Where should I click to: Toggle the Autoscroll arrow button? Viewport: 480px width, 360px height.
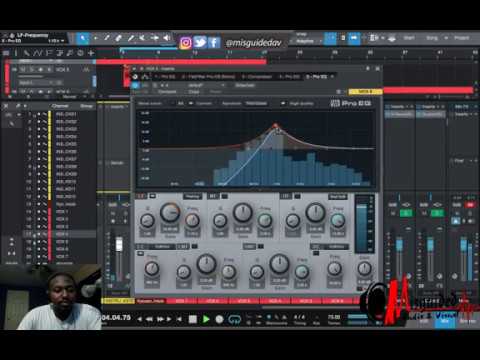(354, 38)
